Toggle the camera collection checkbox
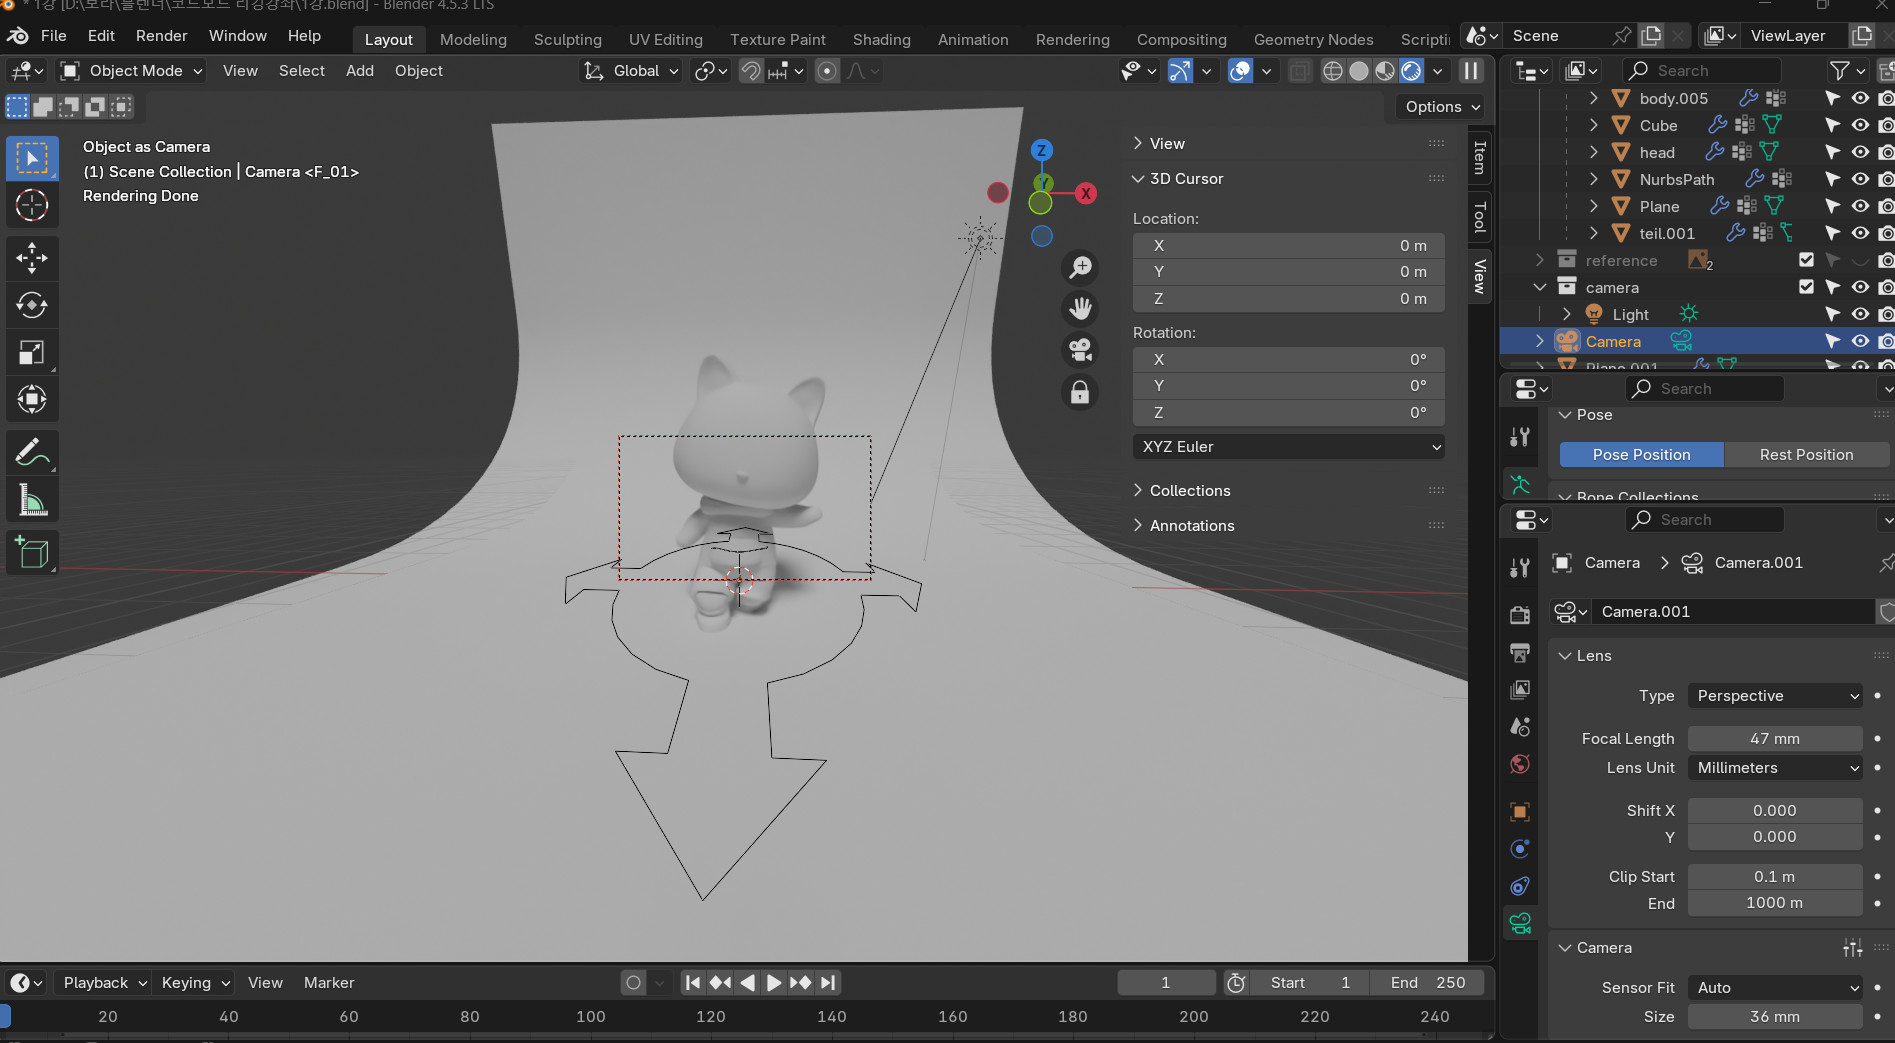1895x1043 pixels. coord(1806,287)
